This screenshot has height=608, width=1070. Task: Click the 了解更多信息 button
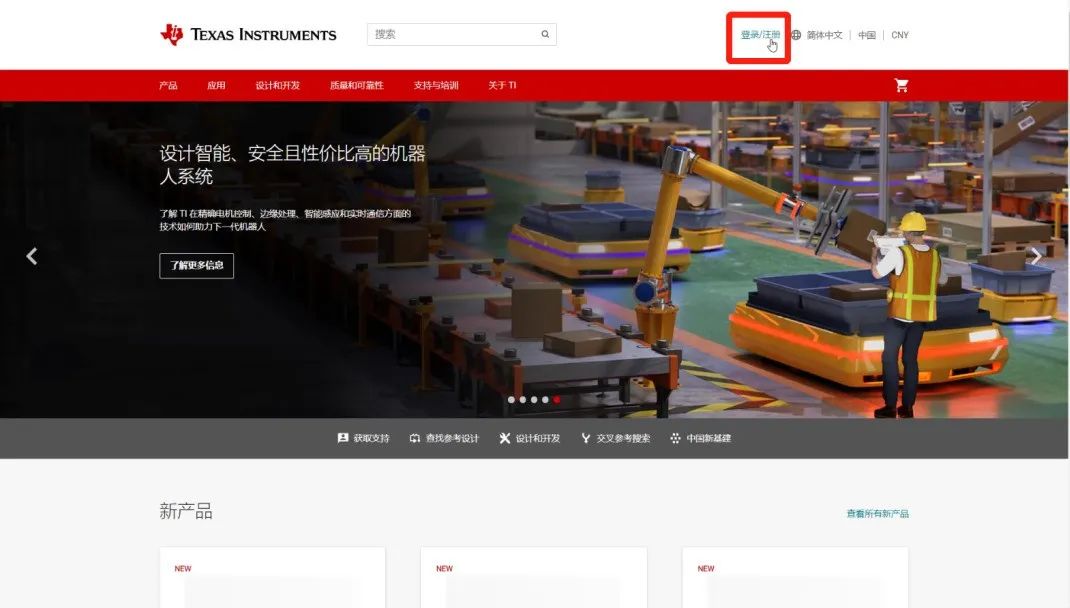click(x=196, y=265)
